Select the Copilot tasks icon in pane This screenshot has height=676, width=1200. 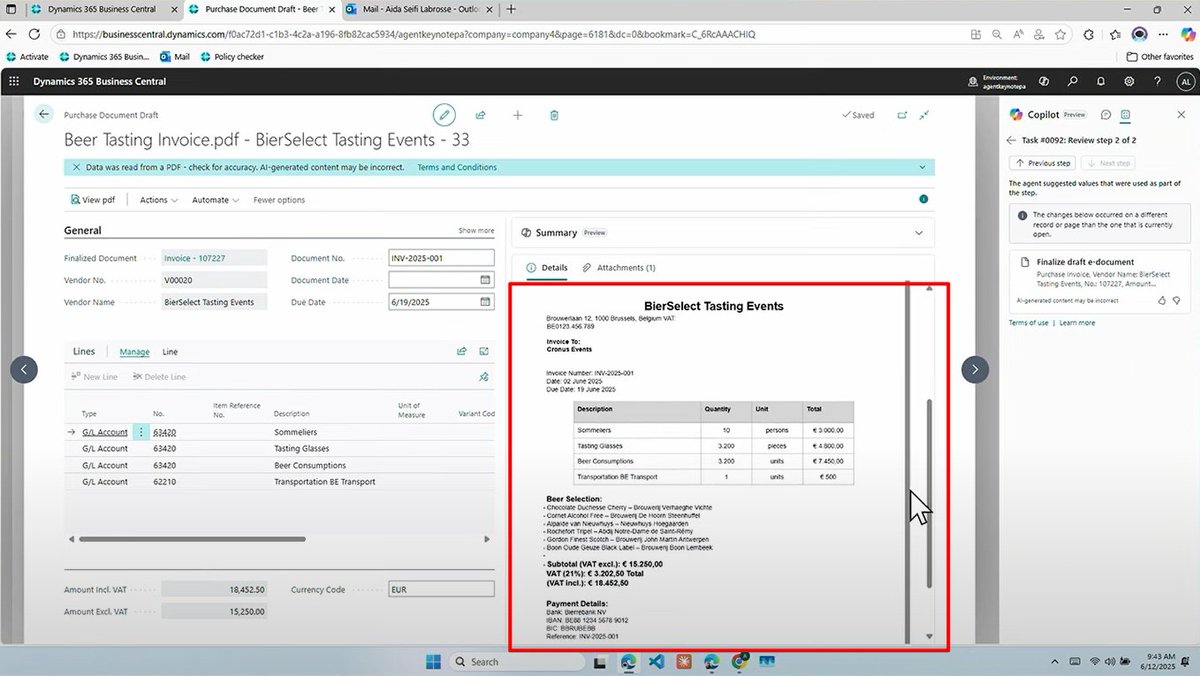click(x=1126, y=115)
